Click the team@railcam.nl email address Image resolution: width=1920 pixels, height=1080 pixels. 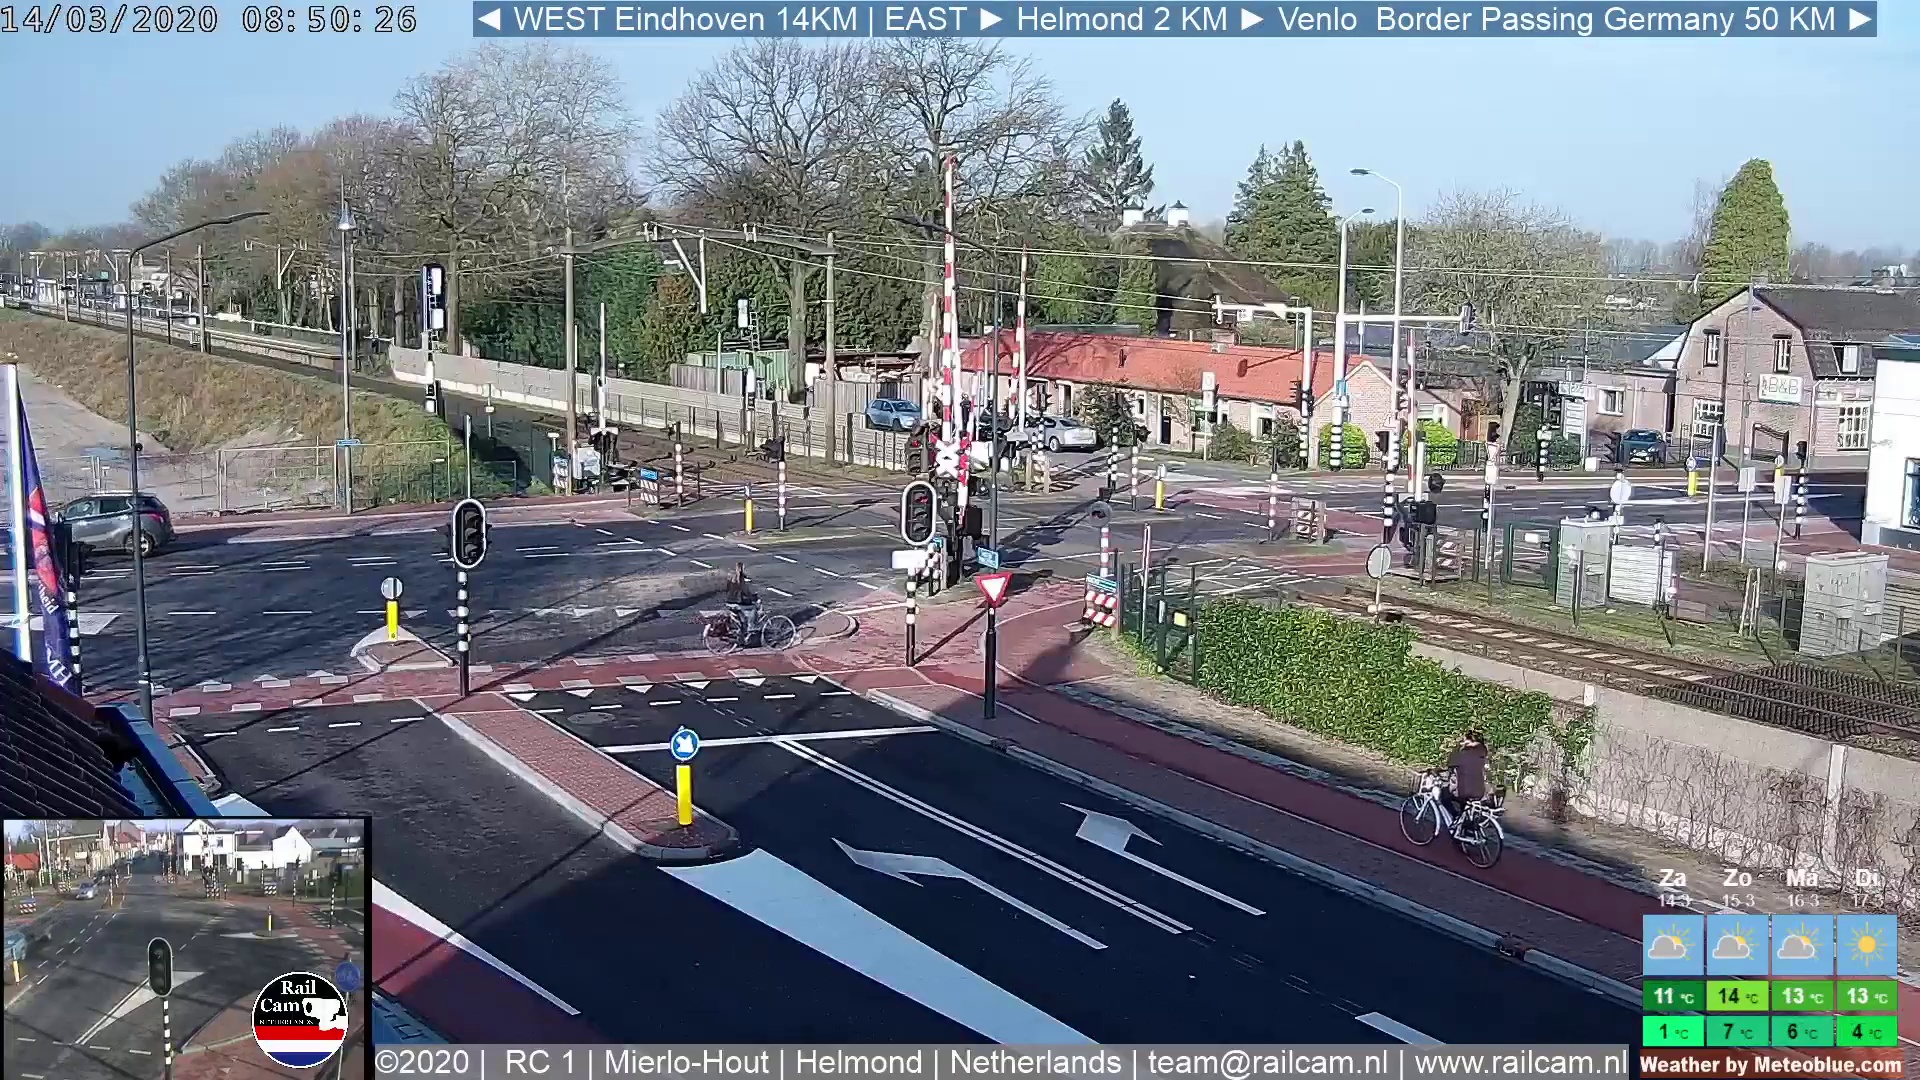point(1267,1062)
